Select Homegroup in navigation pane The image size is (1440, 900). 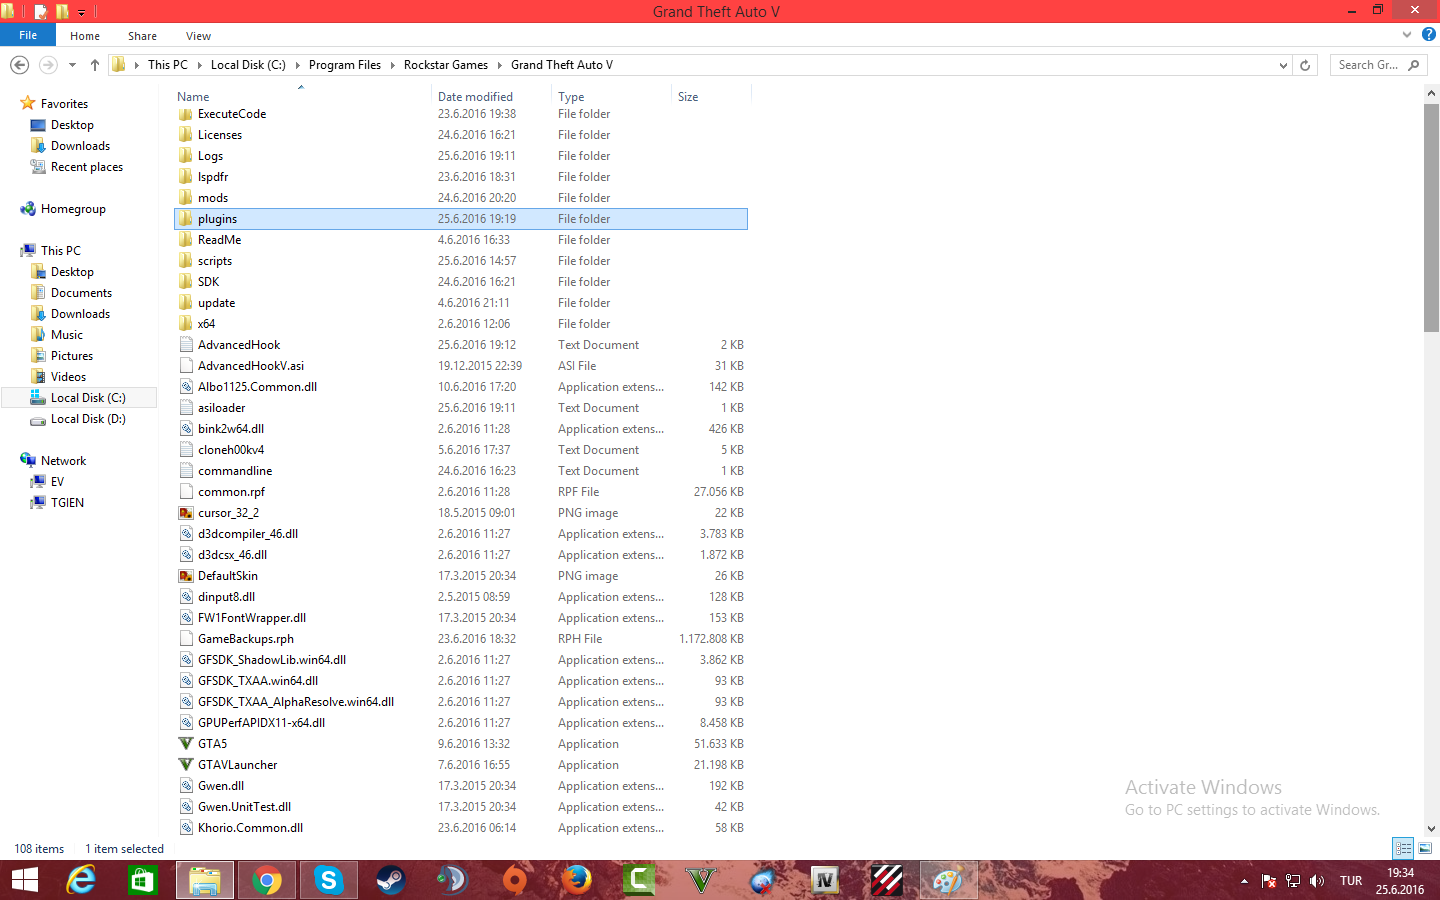point(73,209)
